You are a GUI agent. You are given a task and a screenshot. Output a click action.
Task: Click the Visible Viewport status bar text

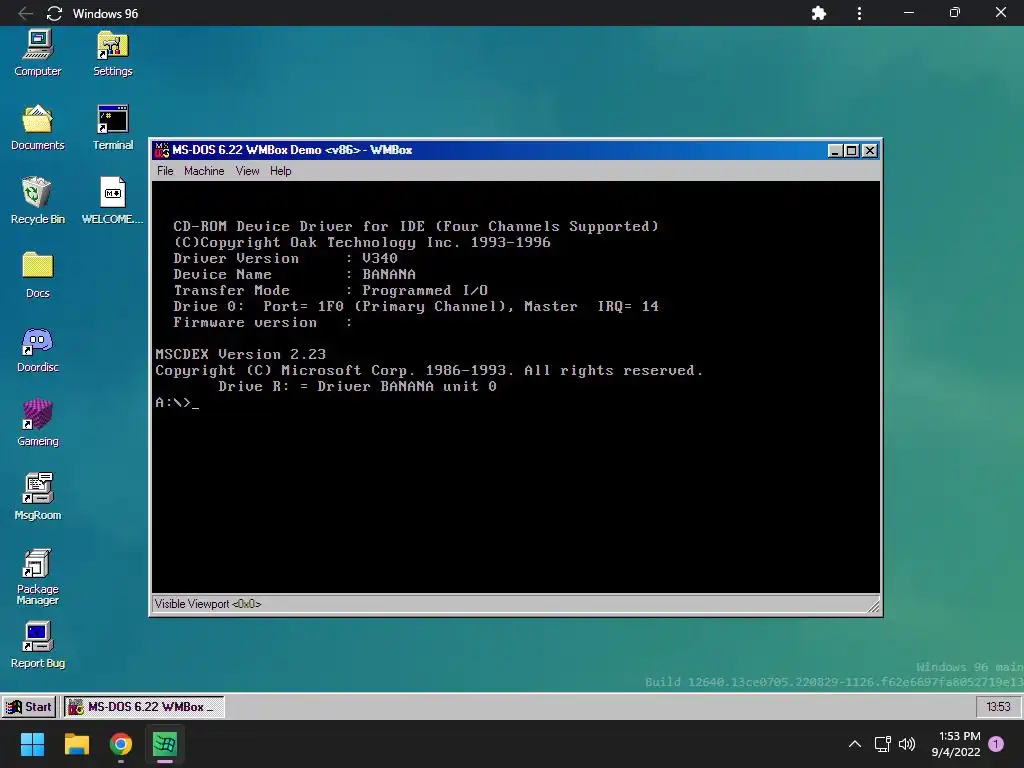point(208,604)
